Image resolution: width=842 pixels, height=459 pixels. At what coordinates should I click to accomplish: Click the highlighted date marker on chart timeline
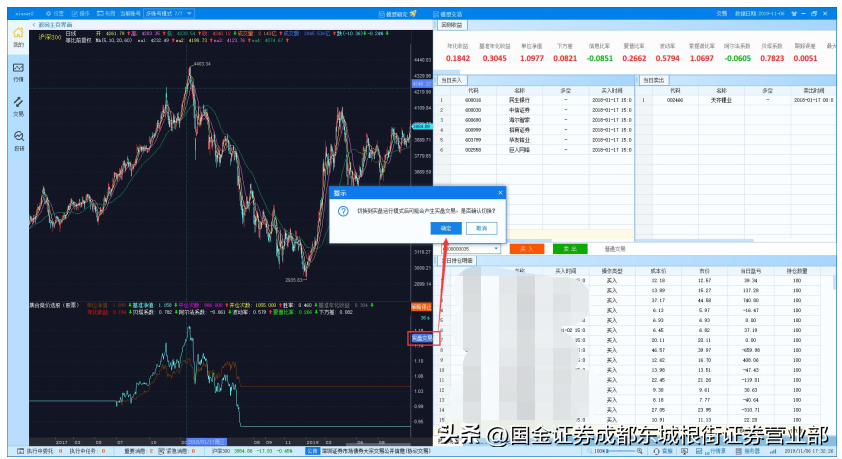pyautogui.click(x=206, y=442)
